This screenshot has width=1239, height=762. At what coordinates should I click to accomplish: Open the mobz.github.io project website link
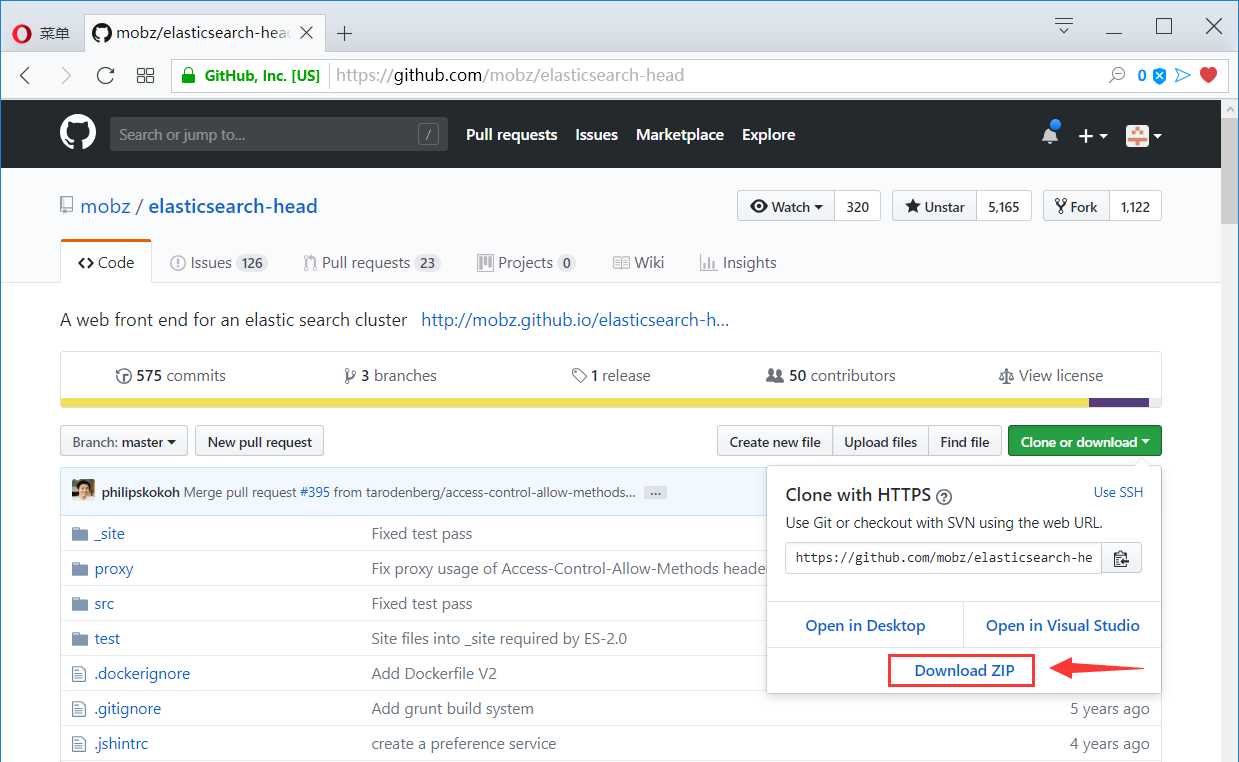(575, 320)
